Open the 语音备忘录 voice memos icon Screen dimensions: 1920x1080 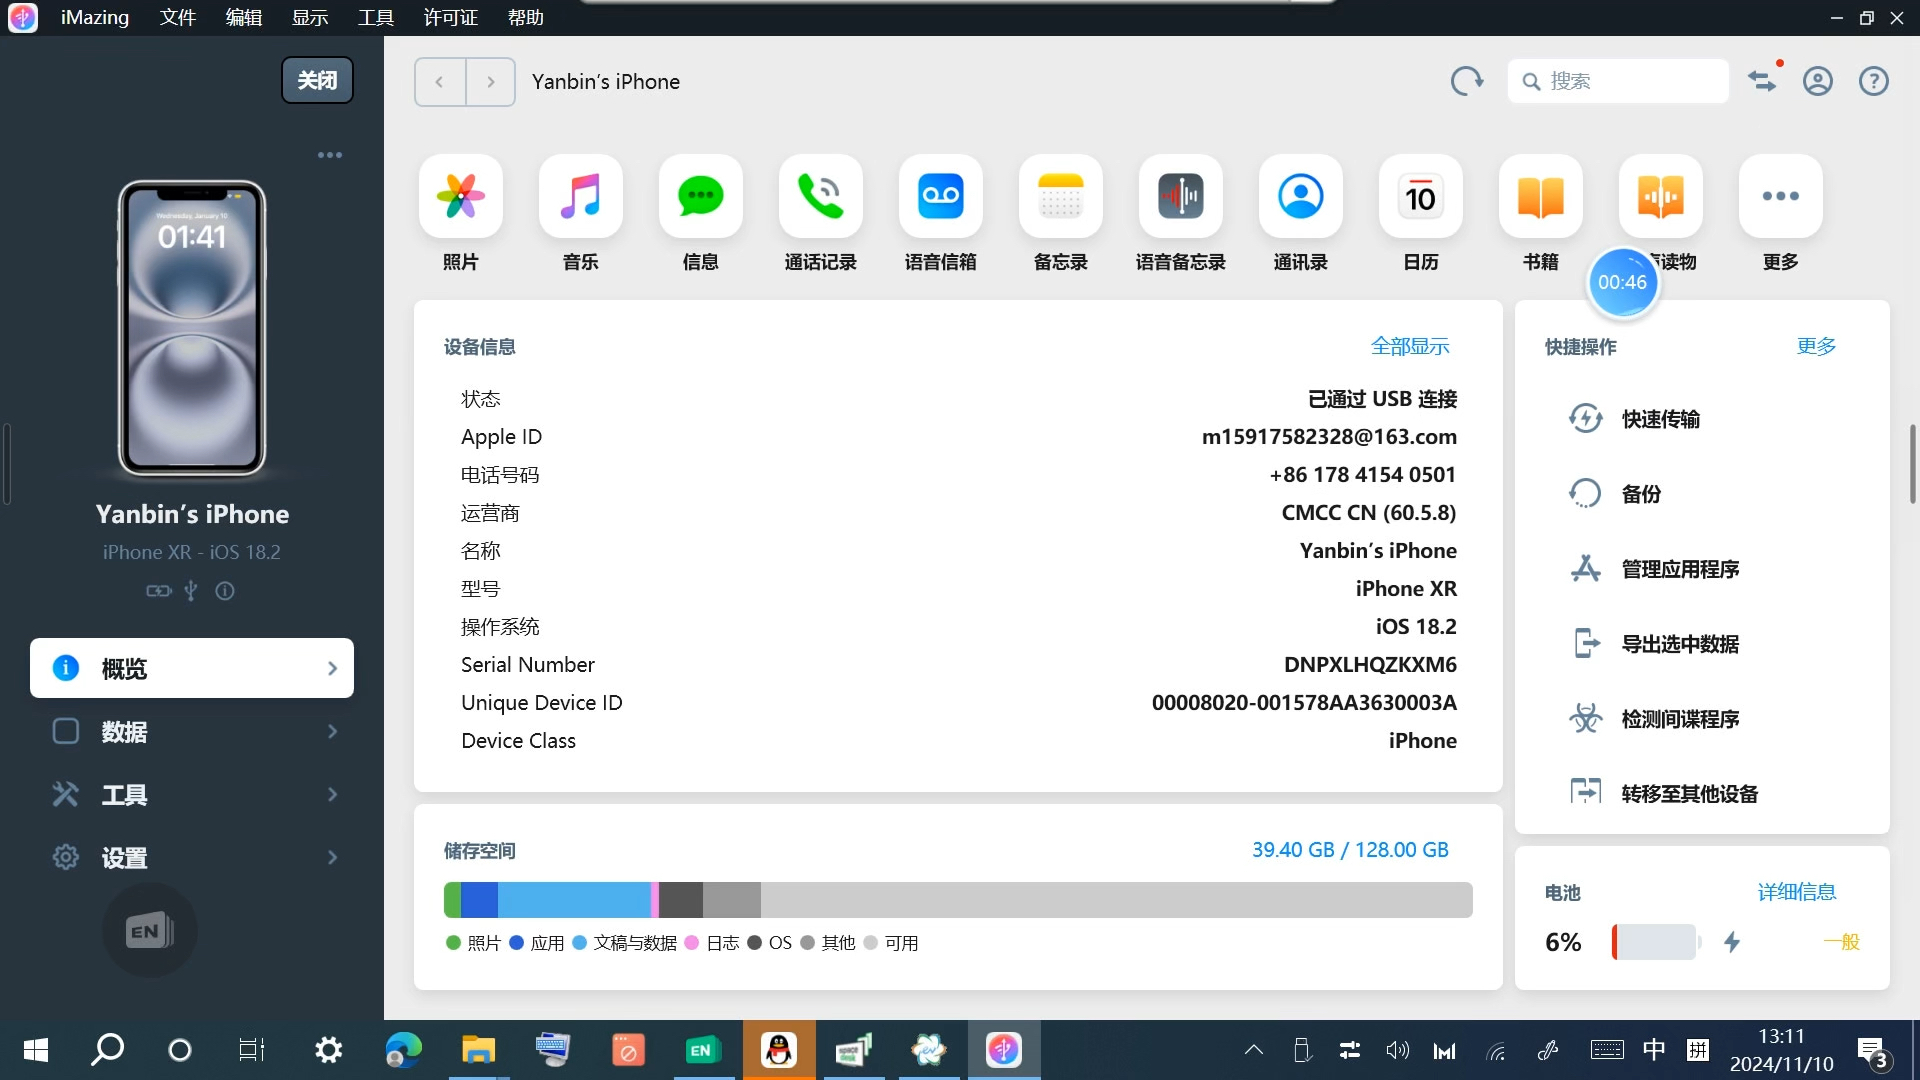click(x=1180, y=196)
